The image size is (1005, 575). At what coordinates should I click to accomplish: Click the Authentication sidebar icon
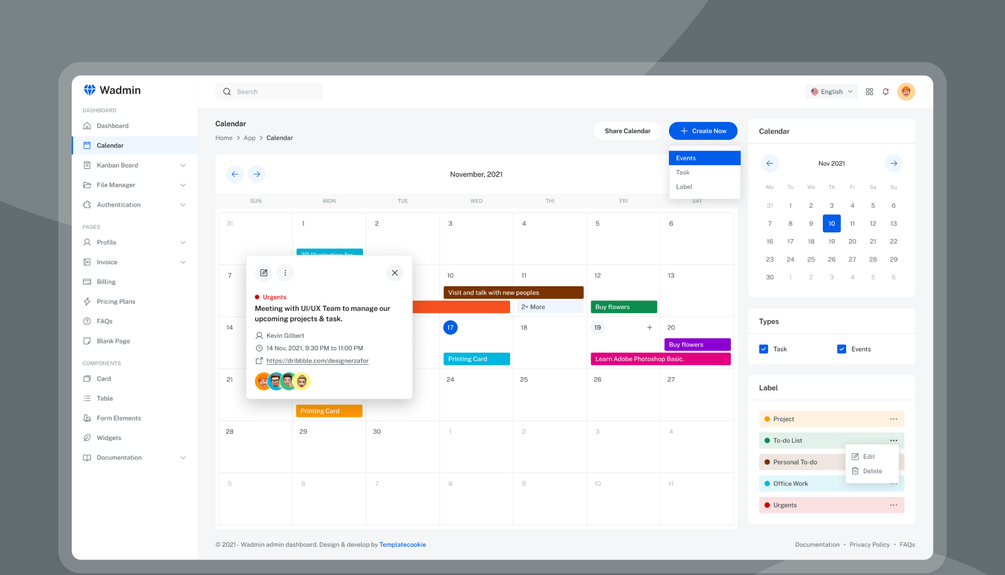tap(87, 204)
